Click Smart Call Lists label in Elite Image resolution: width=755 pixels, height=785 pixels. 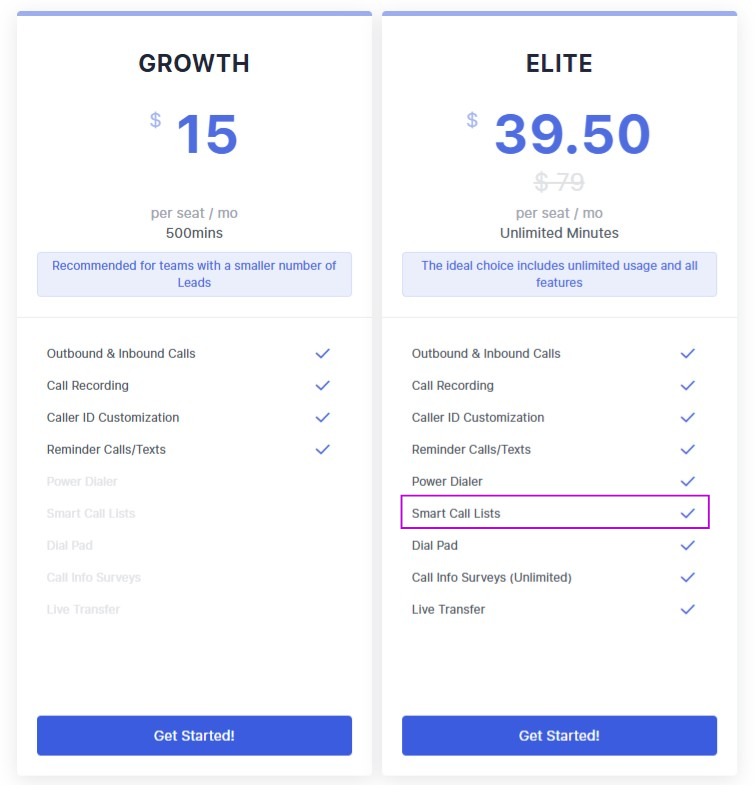tap(456, 514)
